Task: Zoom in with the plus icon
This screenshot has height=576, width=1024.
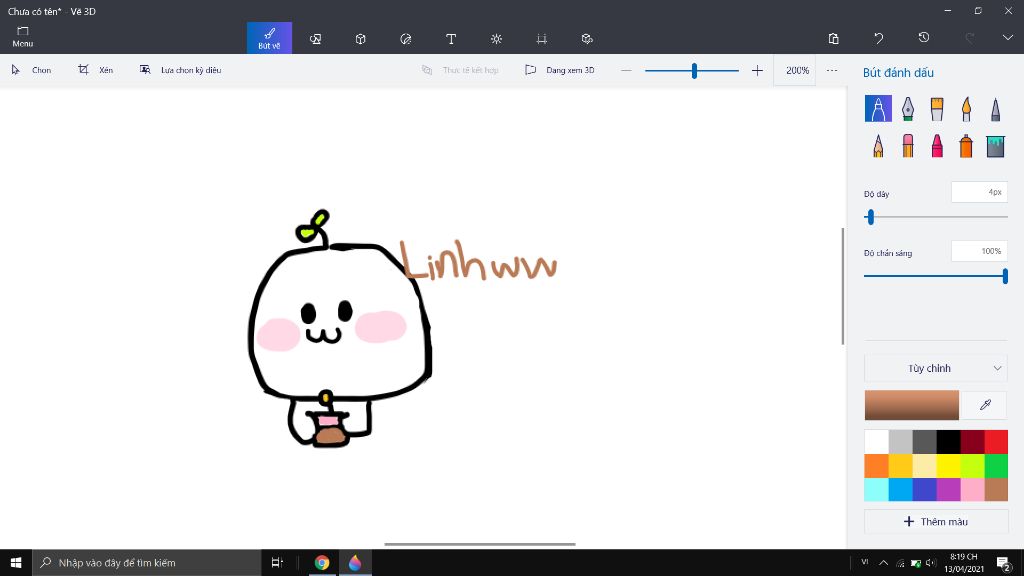Action: (x=757, y=70)
